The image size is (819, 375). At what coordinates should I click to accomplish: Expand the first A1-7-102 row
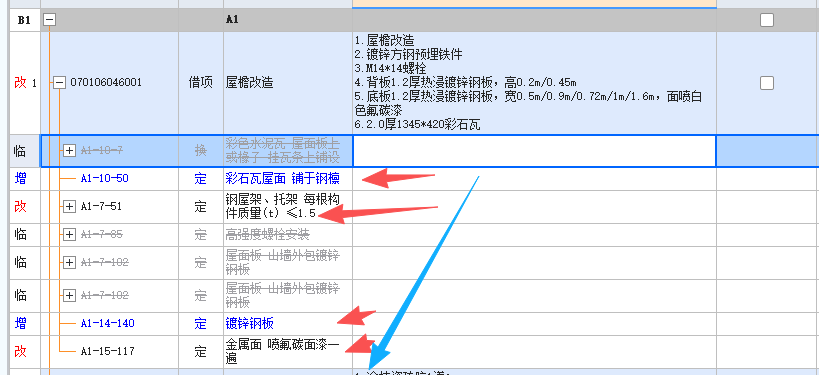tap(69, 262)
